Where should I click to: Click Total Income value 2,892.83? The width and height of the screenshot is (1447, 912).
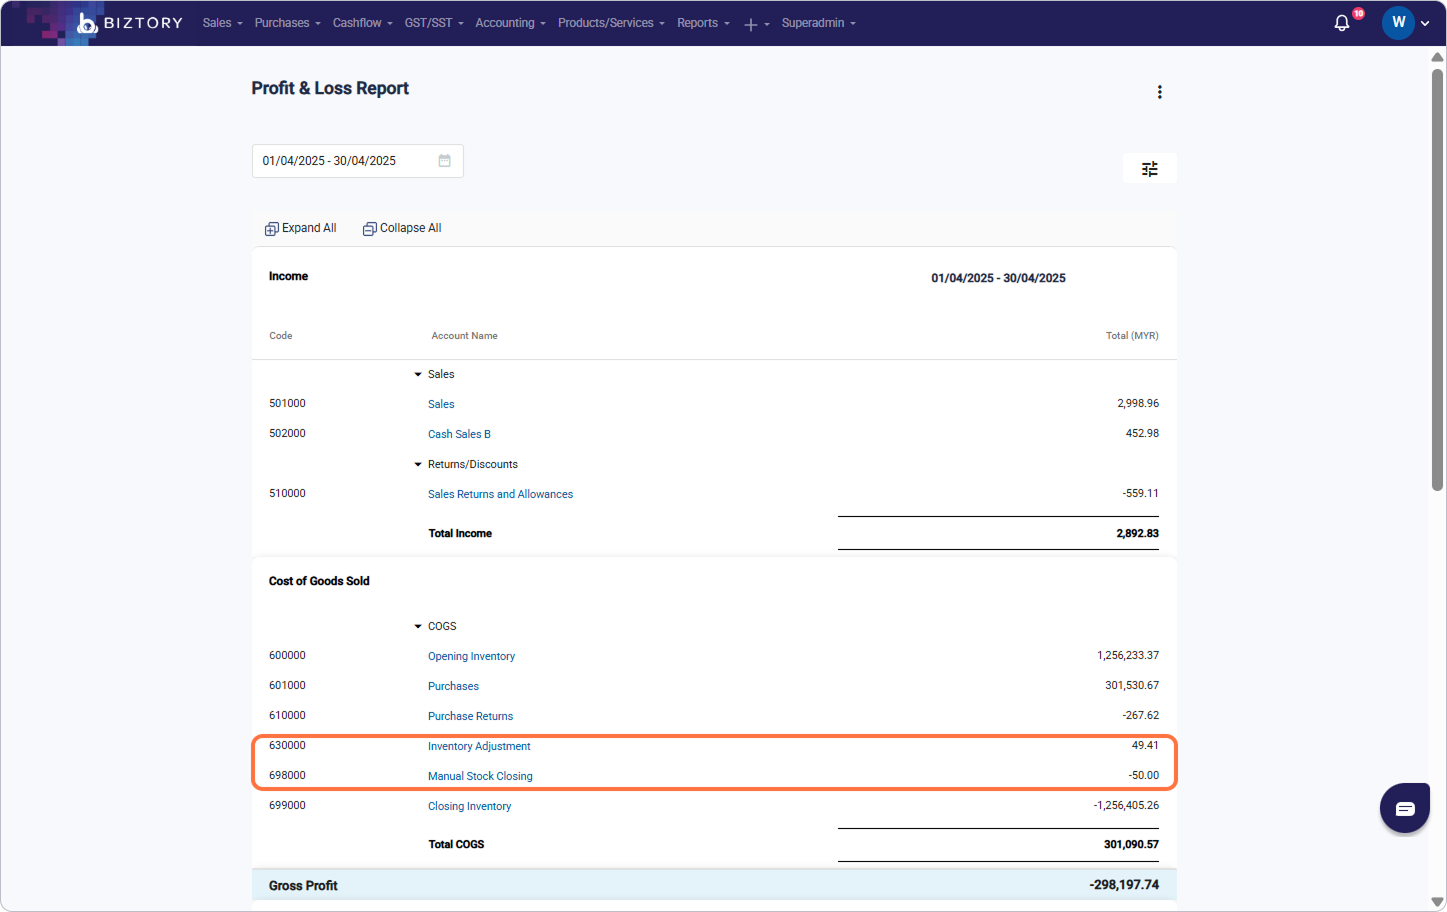click(1137, 533)
